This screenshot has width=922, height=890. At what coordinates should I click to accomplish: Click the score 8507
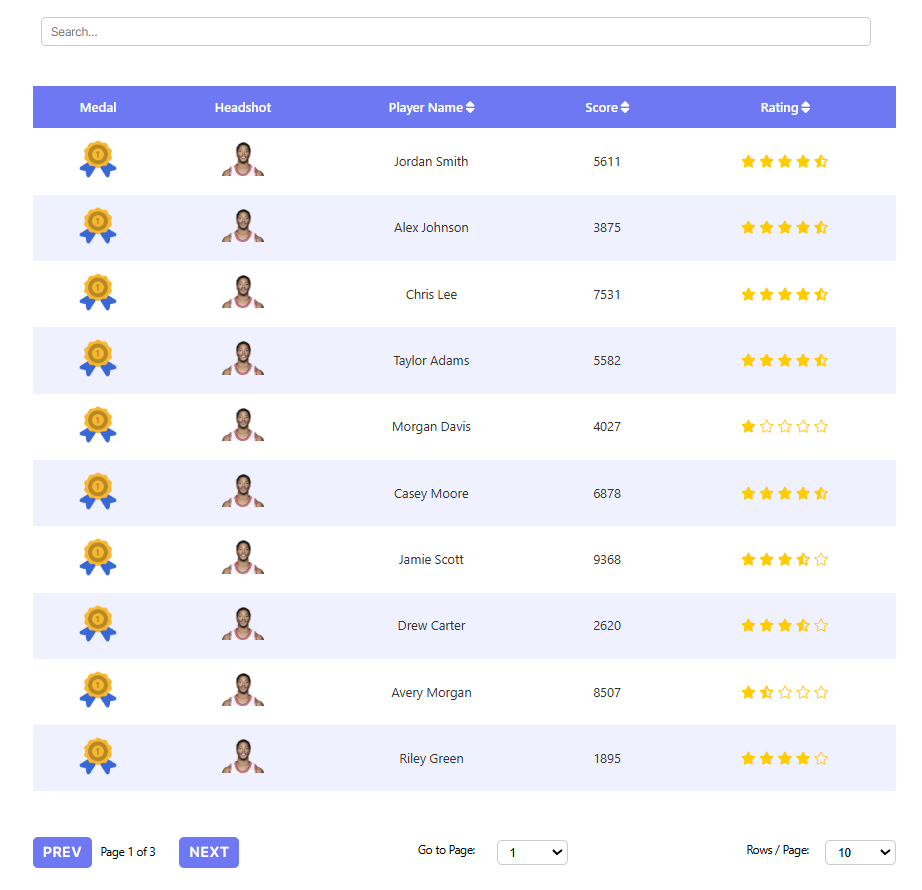pos(607,692)
